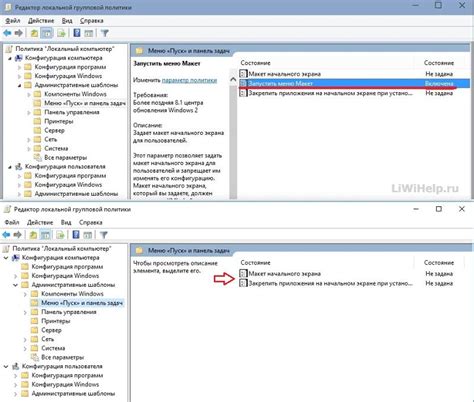
Task: Open the параметр политики link
Action: click(x=189, y=80)
